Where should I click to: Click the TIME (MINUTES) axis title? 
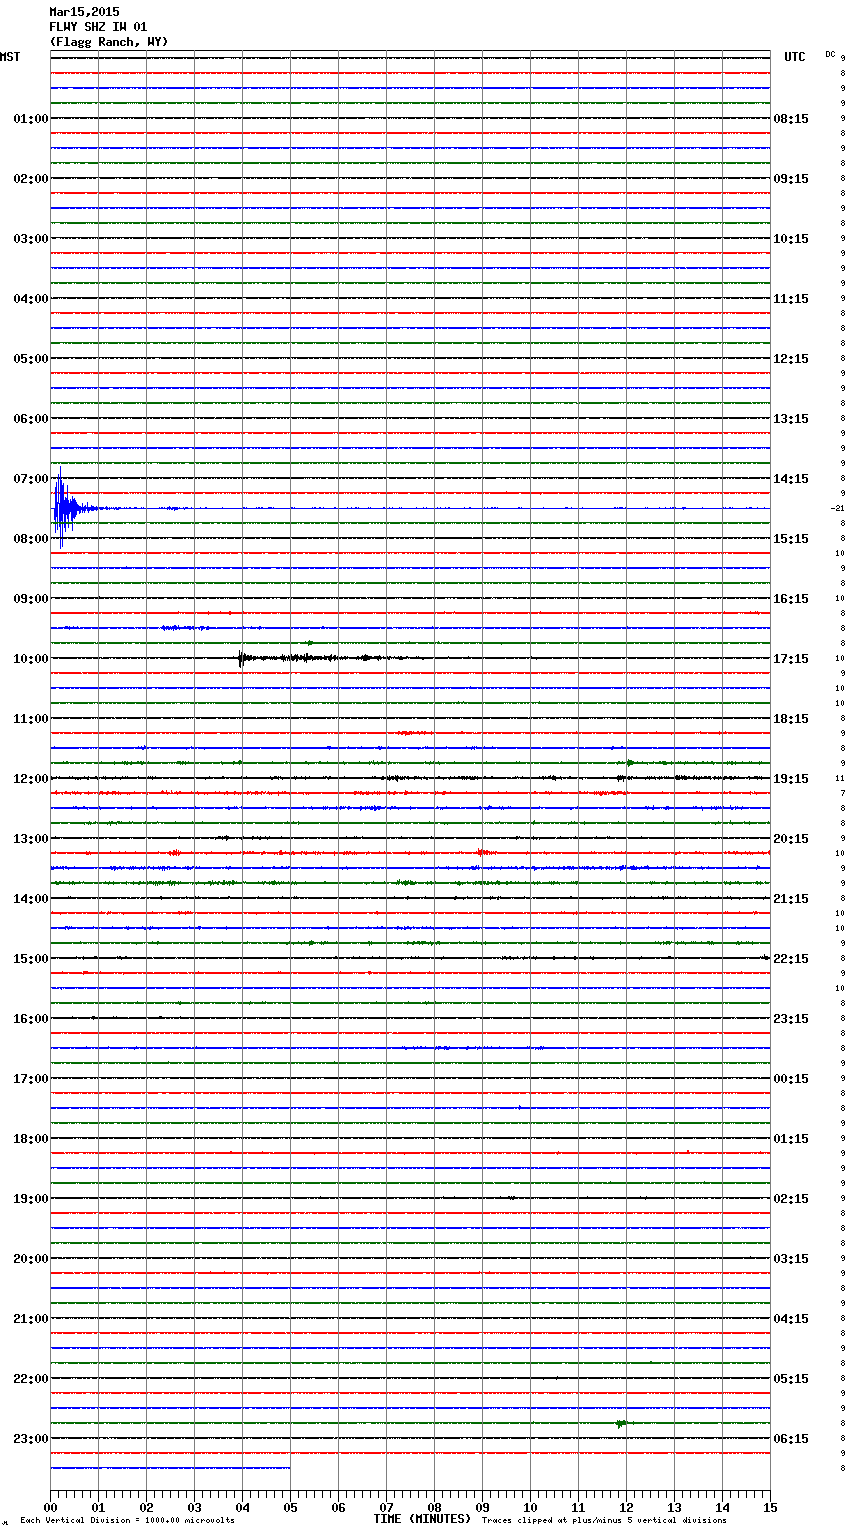422,1519
